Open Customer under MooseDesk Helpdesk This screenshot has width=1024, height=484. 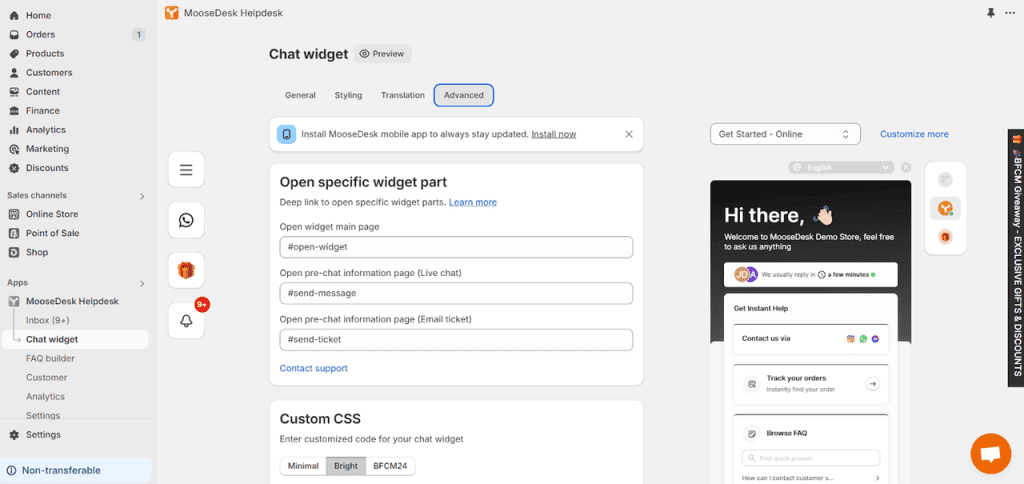46,378
